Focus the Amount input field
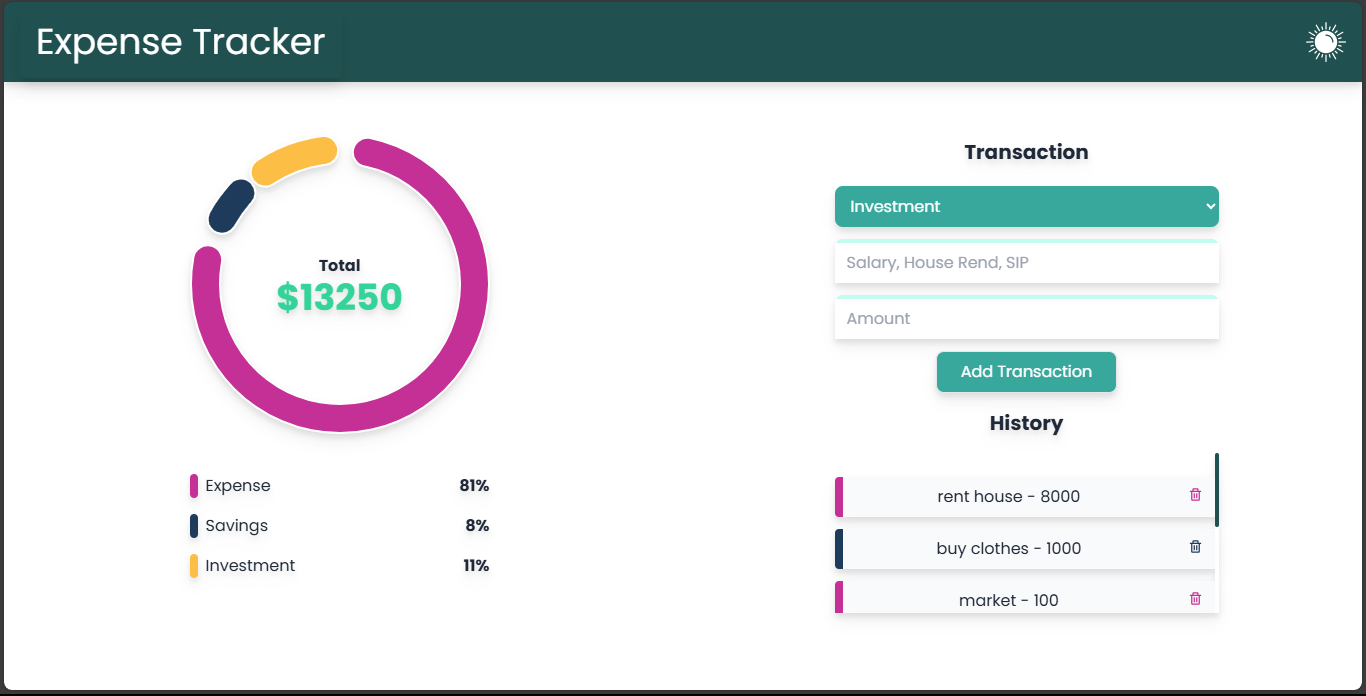The height and width of the screenshot is (696, 1366). [x=1026, y=318]
